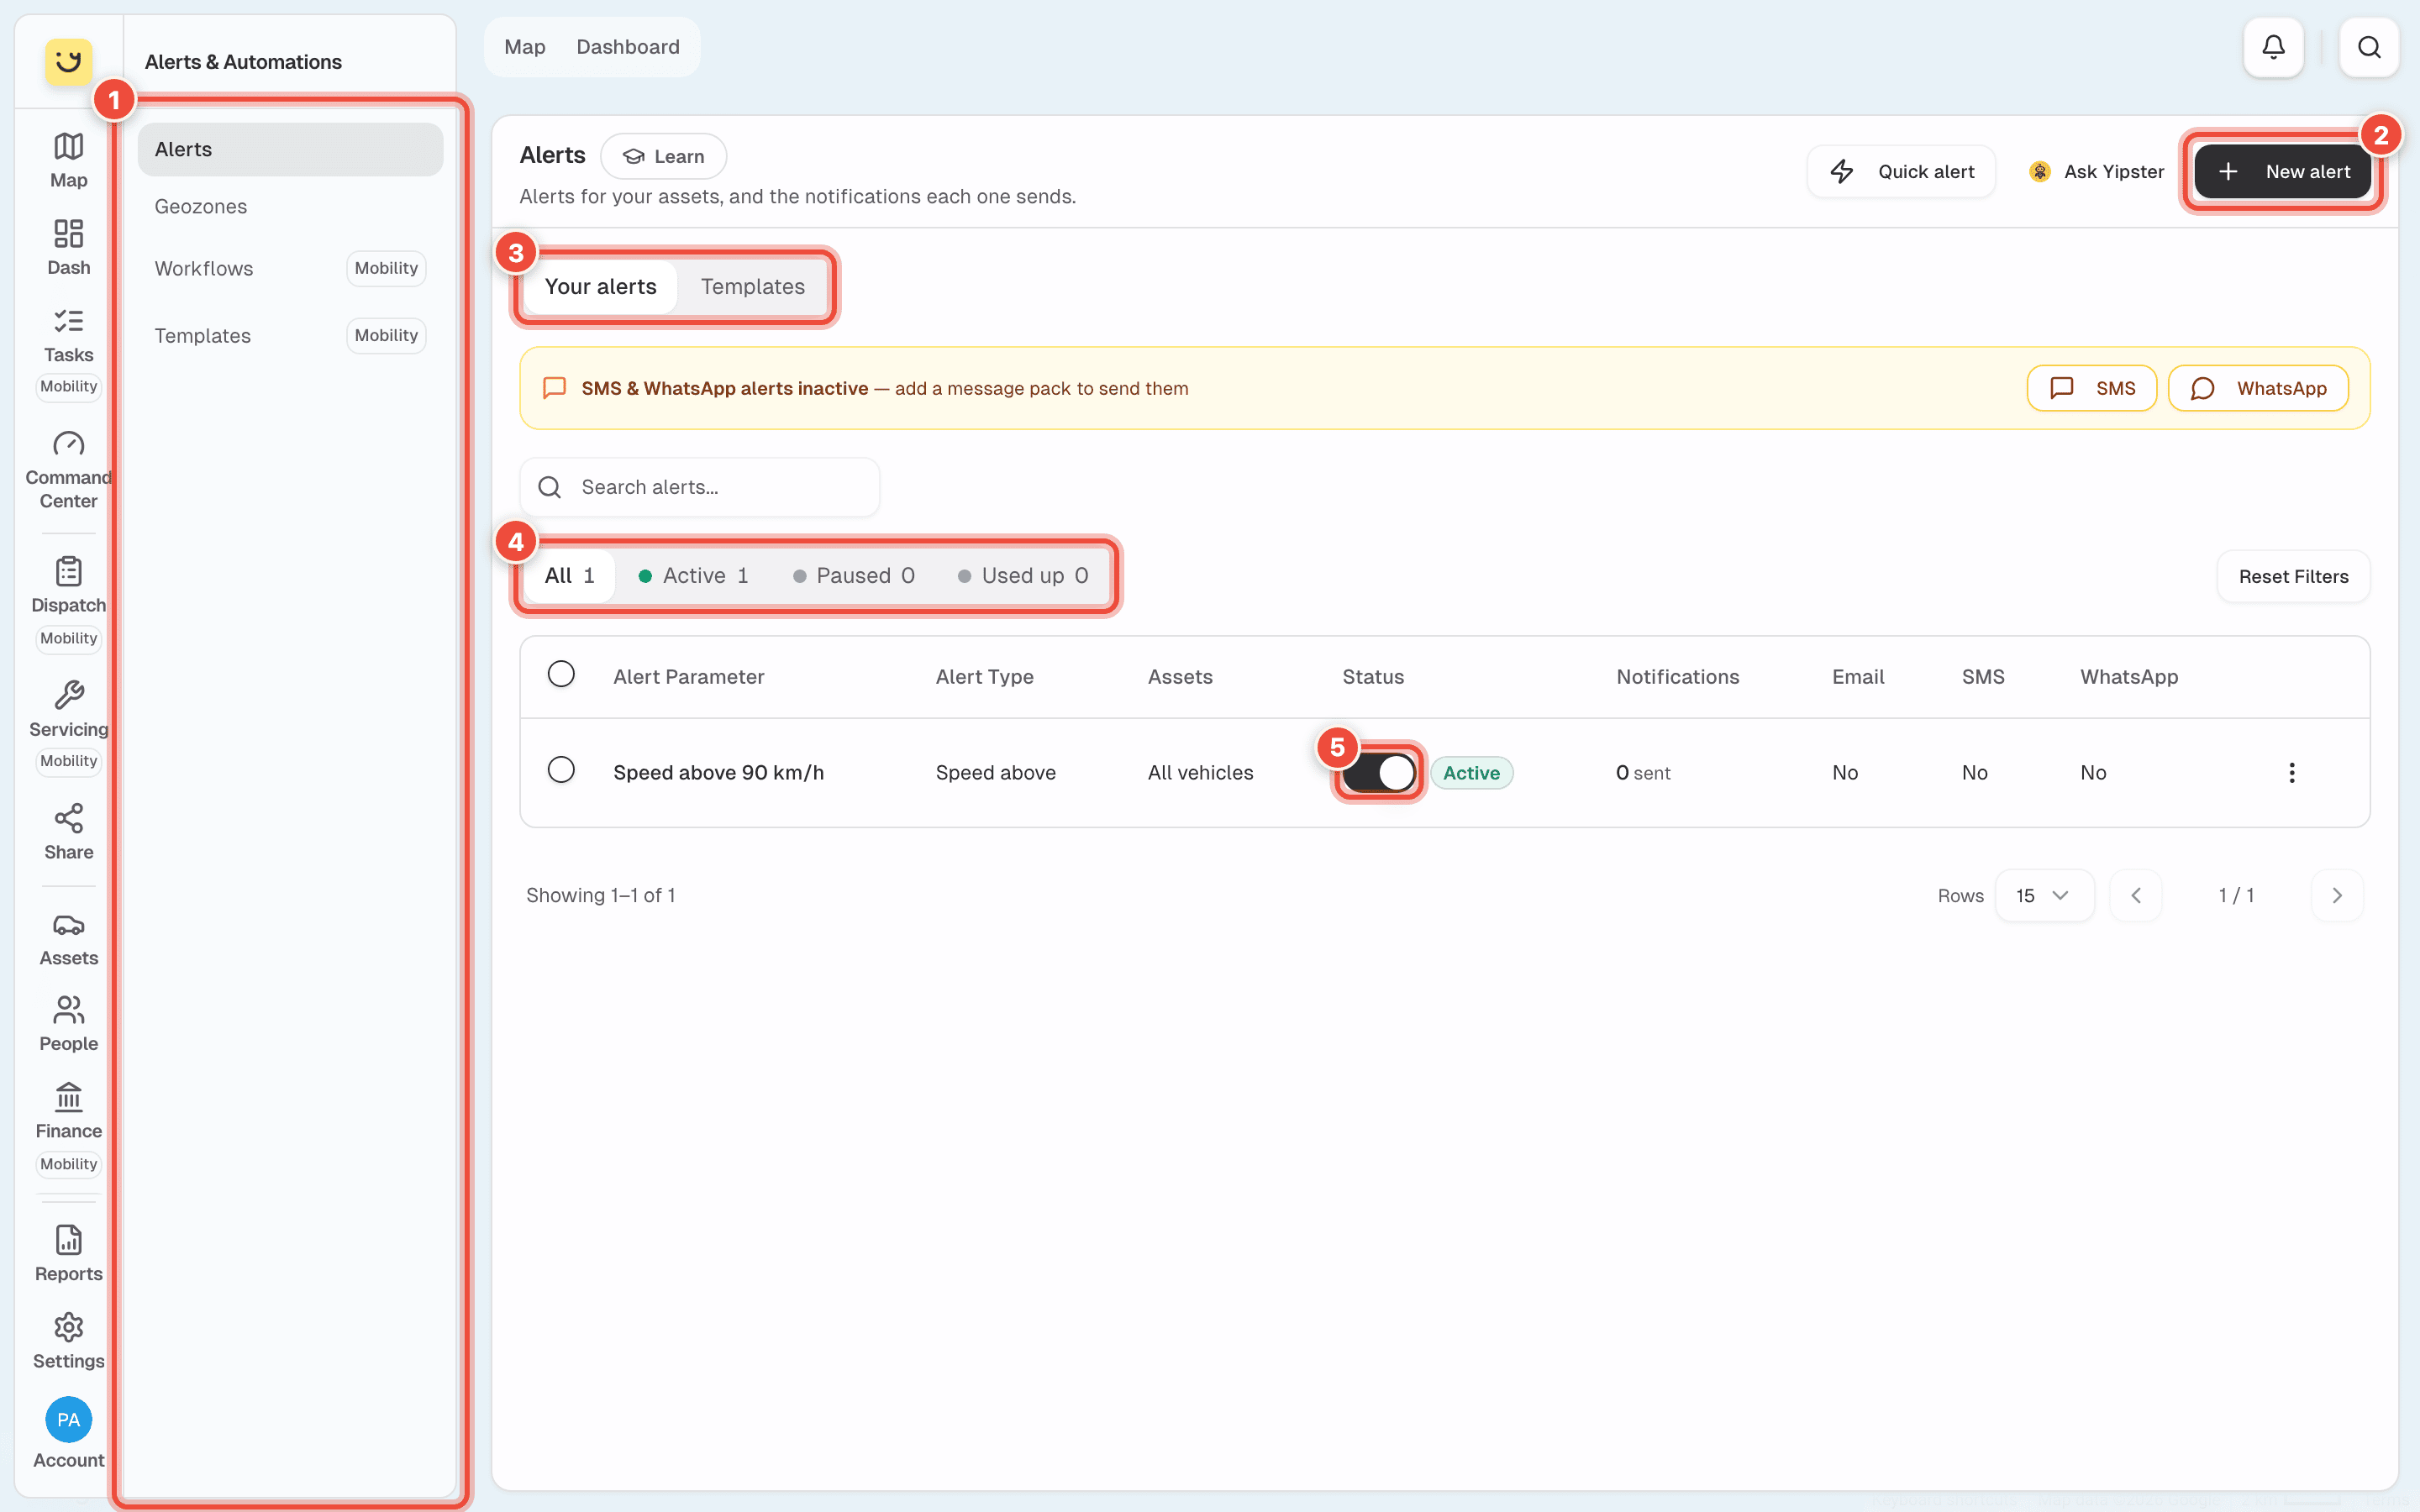The height and width of the screenshot is (1512, 2420).
Task: Open Finance in the sidebar
Action: 68,1111
